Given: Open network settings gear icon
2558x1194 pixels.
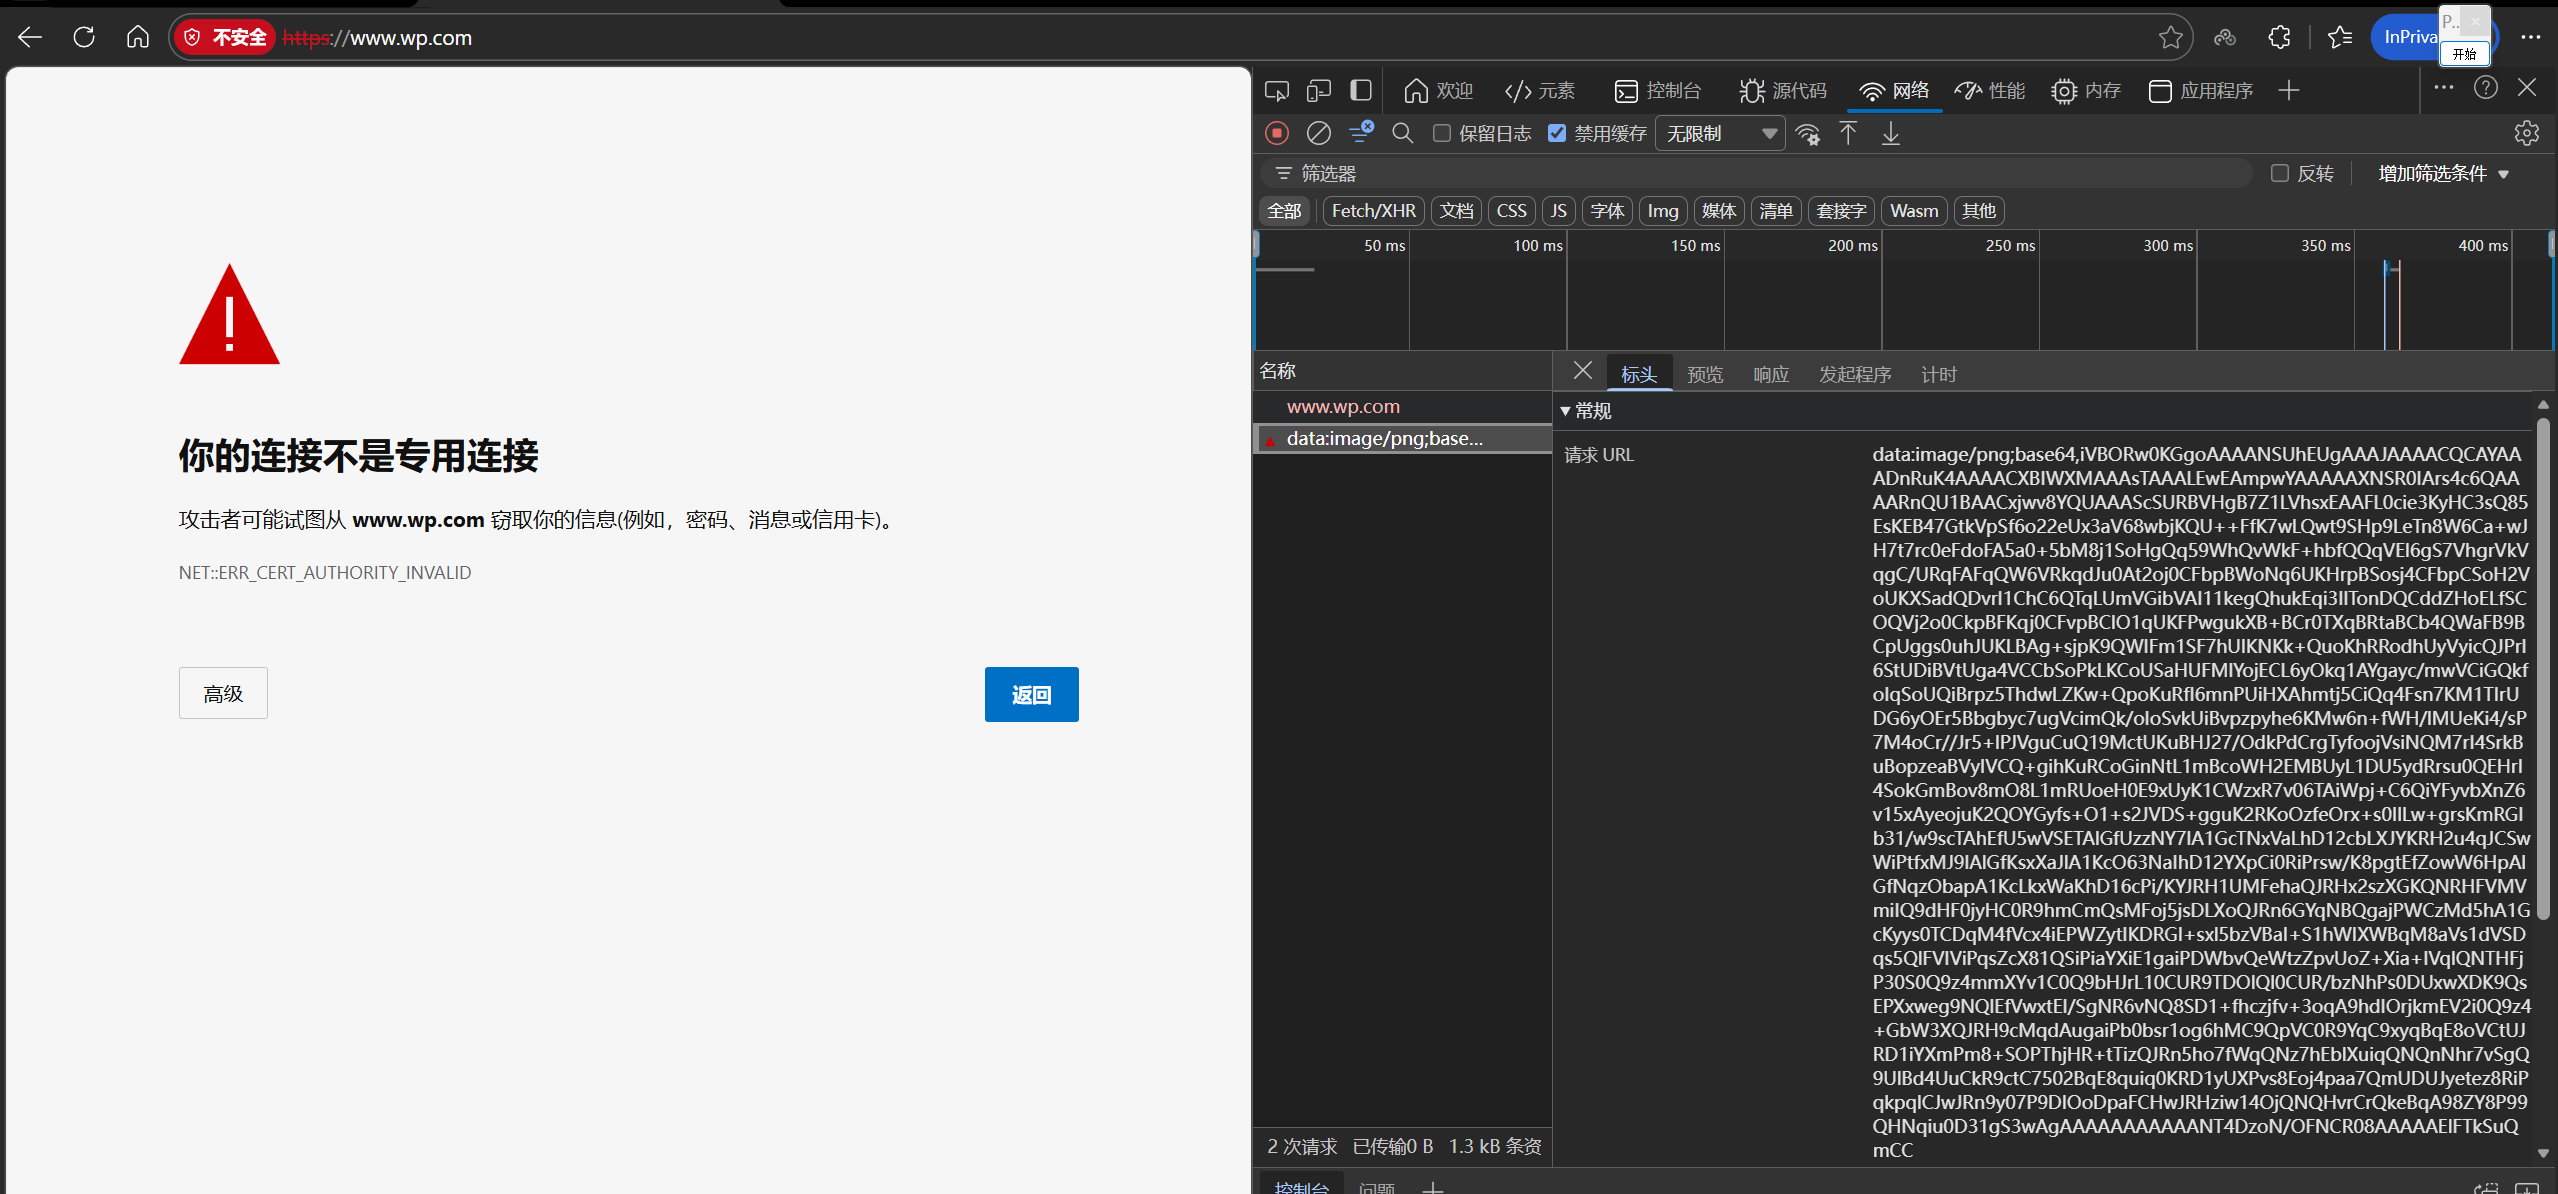Looking at the screenshot, I should click(x=2526, y=133).
